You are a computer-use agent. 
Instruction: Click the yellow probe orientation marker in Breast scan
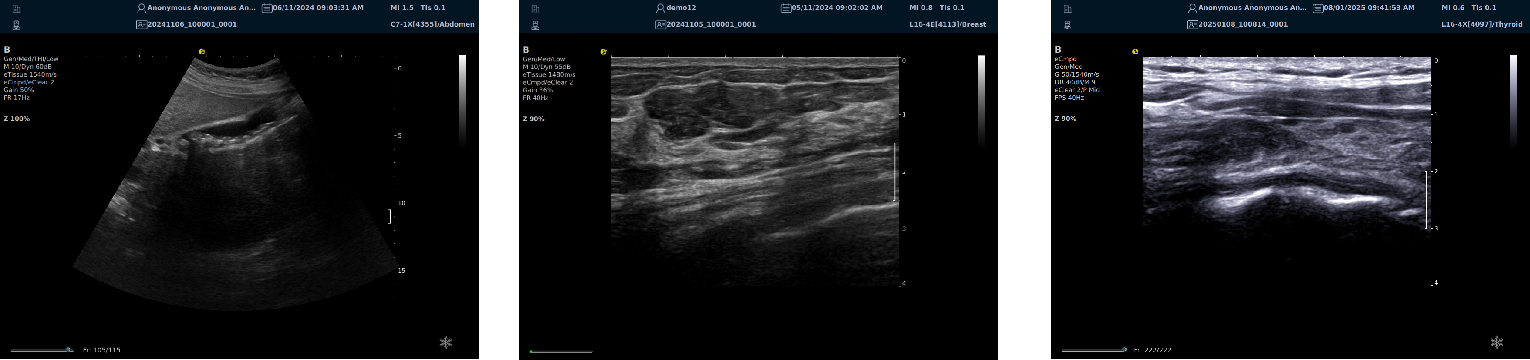(604, 51)
